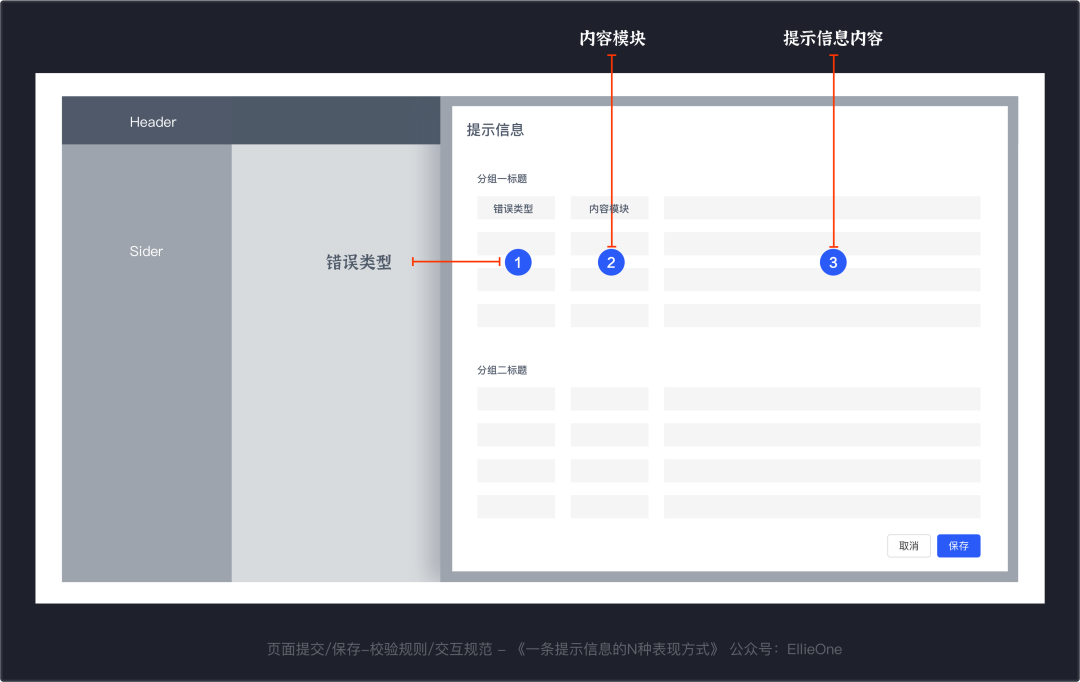Click the blue circle marker numbered 1
This screenshot has width=1080, height=682.
(517, 262)
